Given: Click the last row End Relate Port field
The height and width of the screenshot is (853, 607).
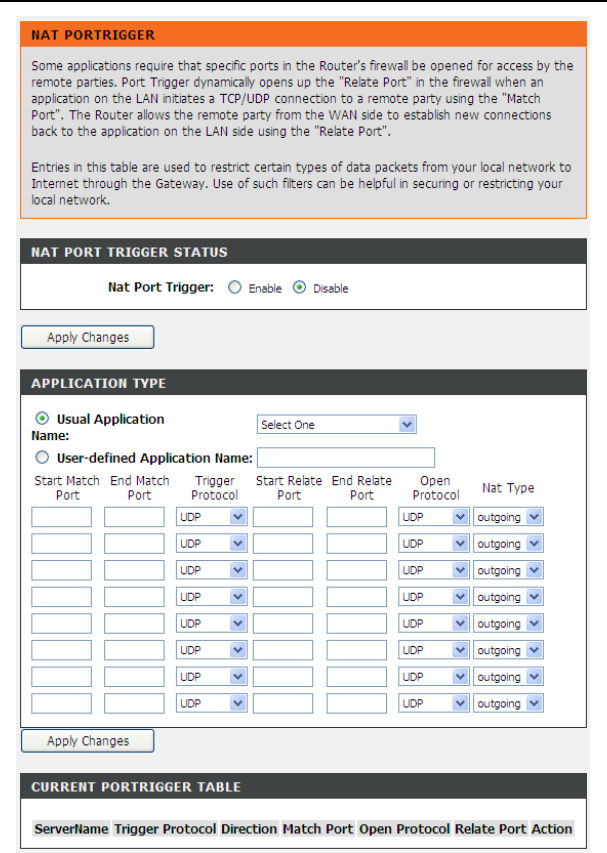Looking at the screenshot, I should click(x=357, y=703).
